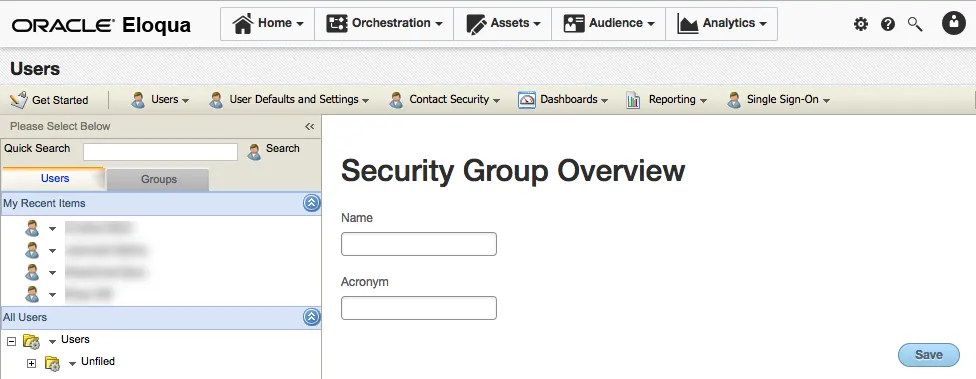Open the user profile avatar
The height and width of the screenshot is (379, 976).
pyautogui.click(x=954, y=23)
